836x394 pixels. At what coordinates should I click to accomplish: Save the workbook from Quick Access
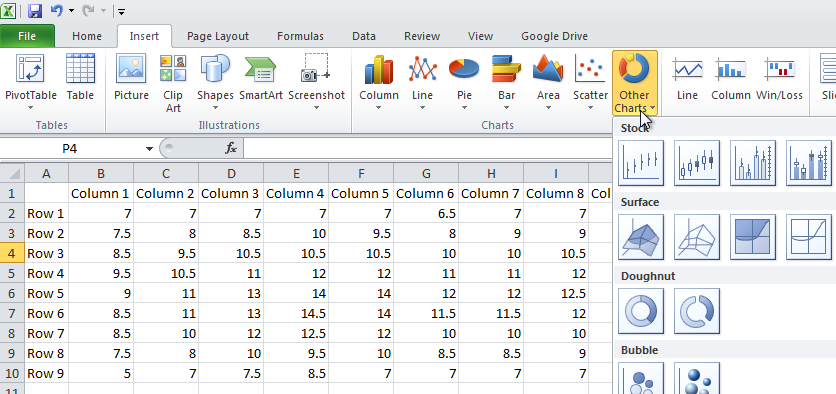click(35, 10)
